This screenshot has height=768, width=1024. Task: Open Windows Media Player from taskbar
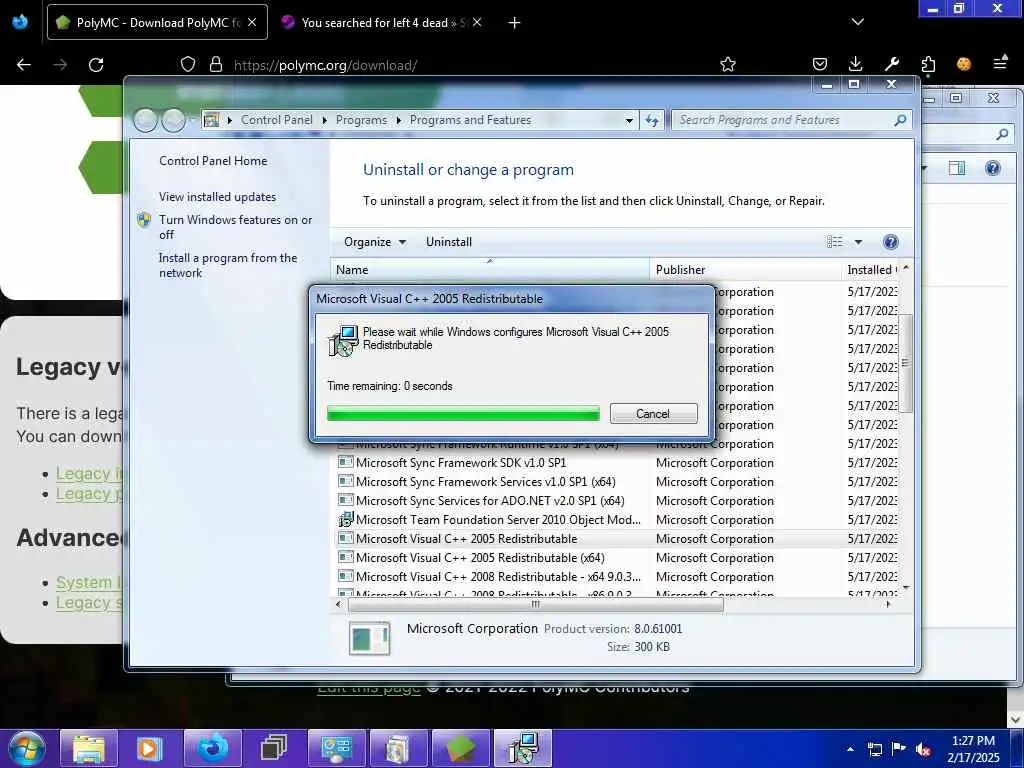[x=150, y=748]
